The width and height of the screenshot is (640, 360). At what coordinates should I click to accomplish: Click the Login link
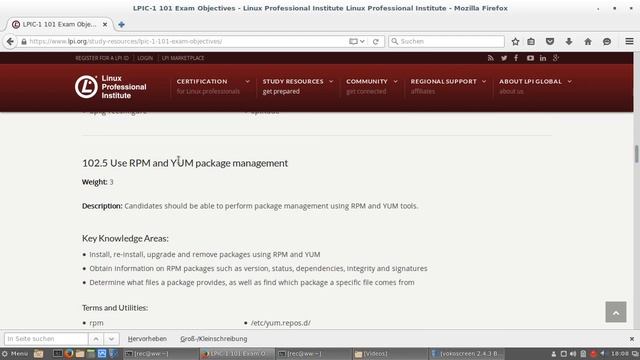145,58
